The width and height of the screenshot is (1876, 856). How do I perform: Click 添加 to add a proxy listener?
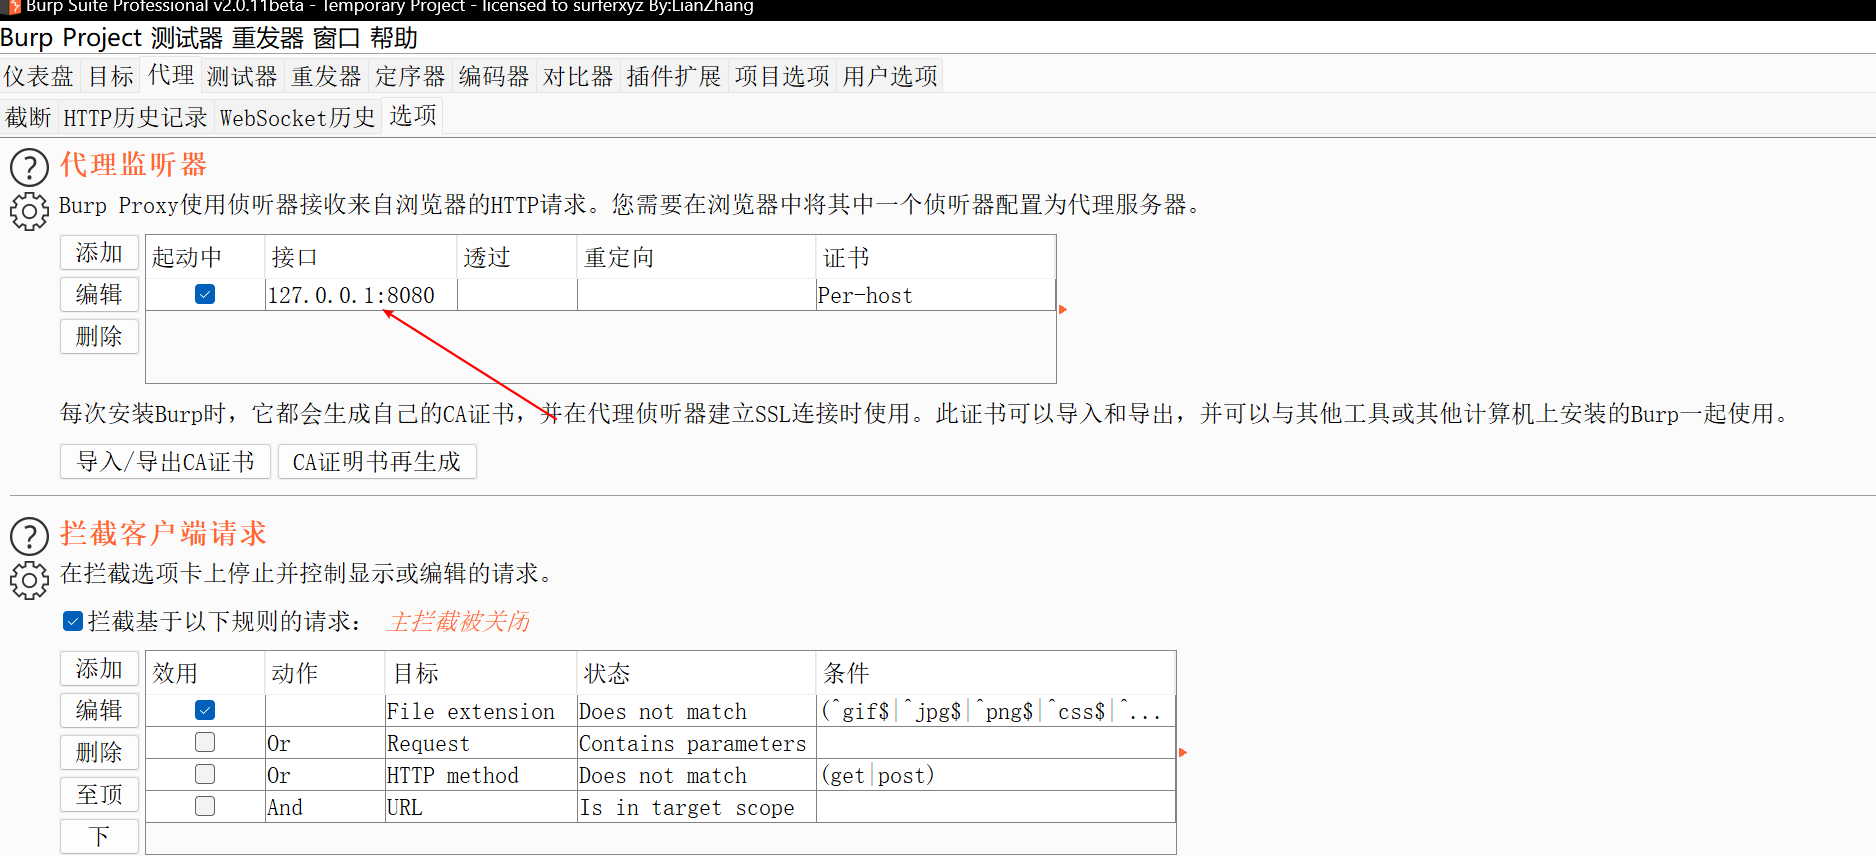(99, 253)
